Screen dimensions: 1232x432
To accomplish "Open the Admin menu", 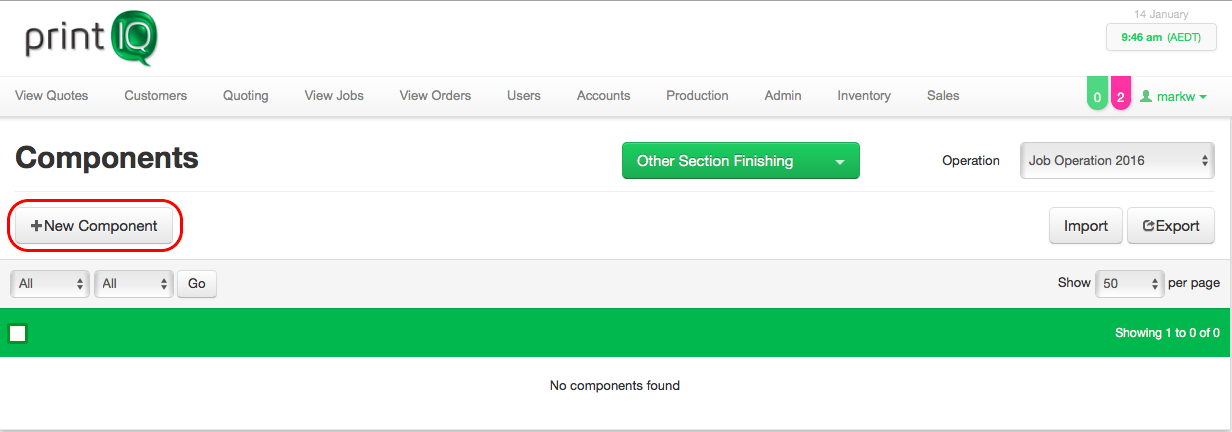I will click(783, 96).
